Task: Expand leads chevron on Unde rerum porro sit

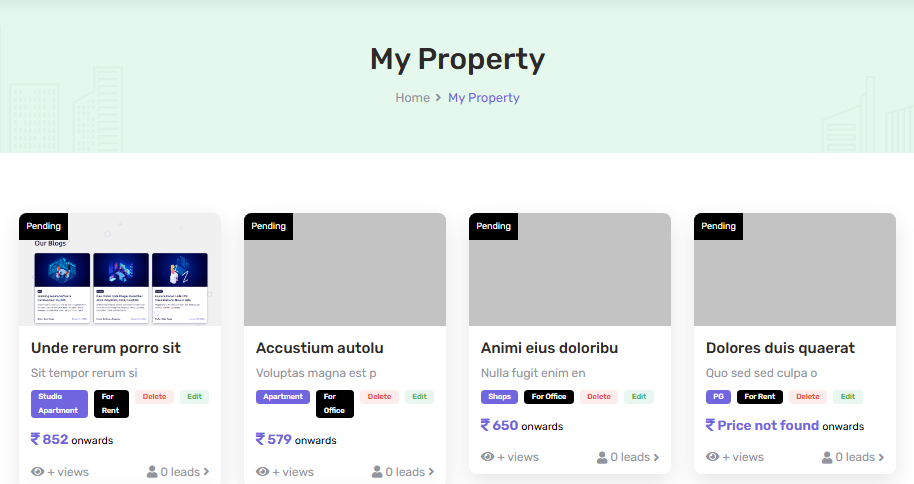Action: [x=206, y=471]
